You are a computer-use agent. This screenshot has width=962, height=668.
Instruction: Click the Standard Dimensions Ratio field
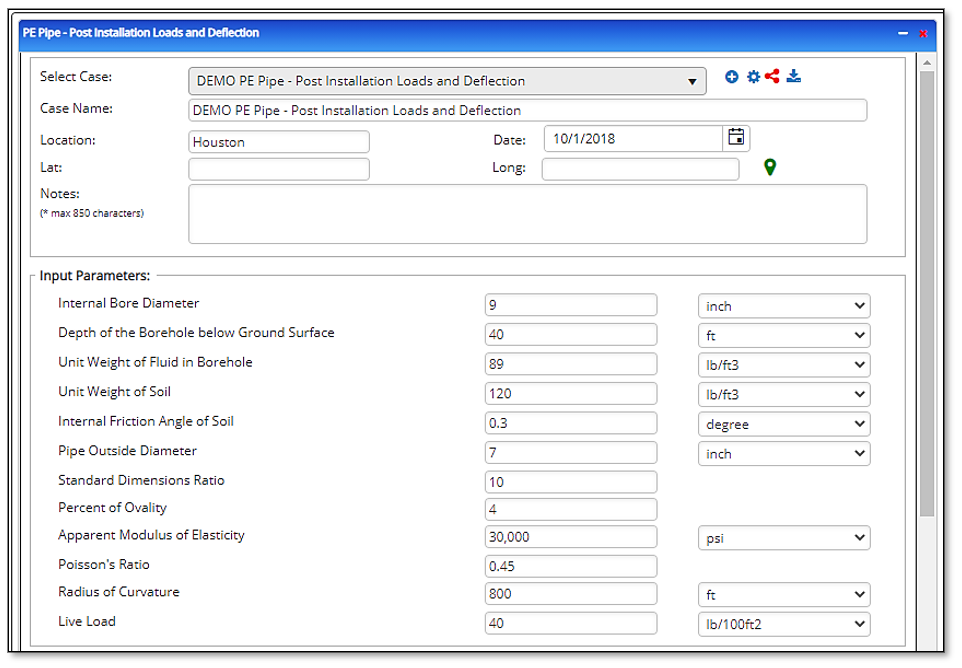pos(570,482)
